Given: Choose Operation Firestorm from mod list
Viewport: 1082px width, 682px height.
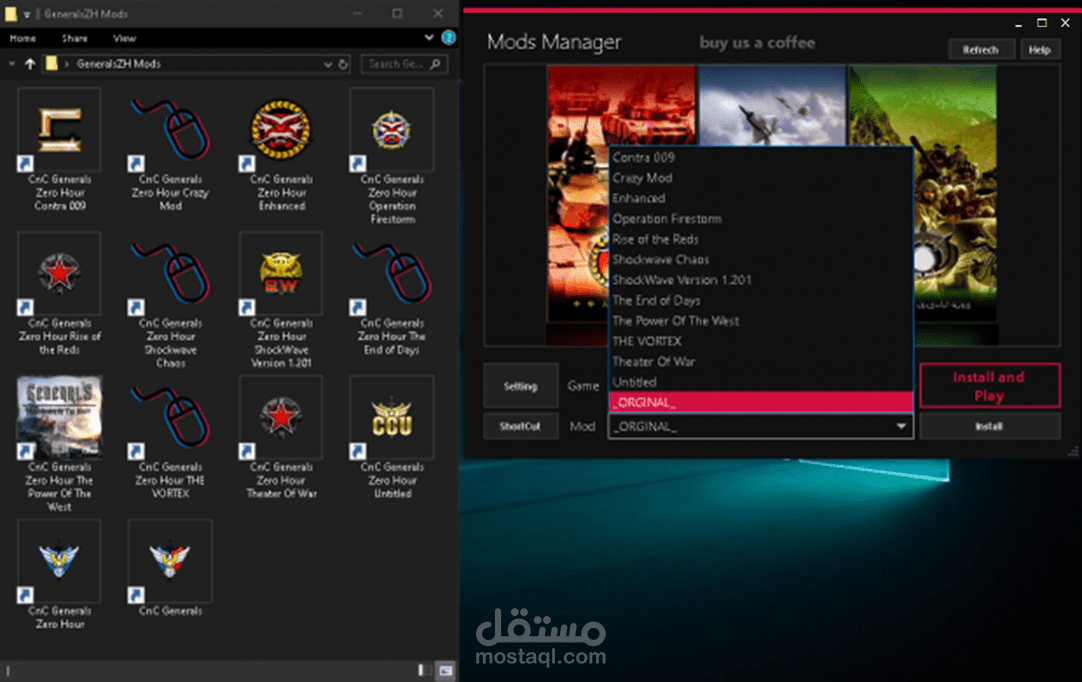Looking at the screenshot, I should [761, 219].
